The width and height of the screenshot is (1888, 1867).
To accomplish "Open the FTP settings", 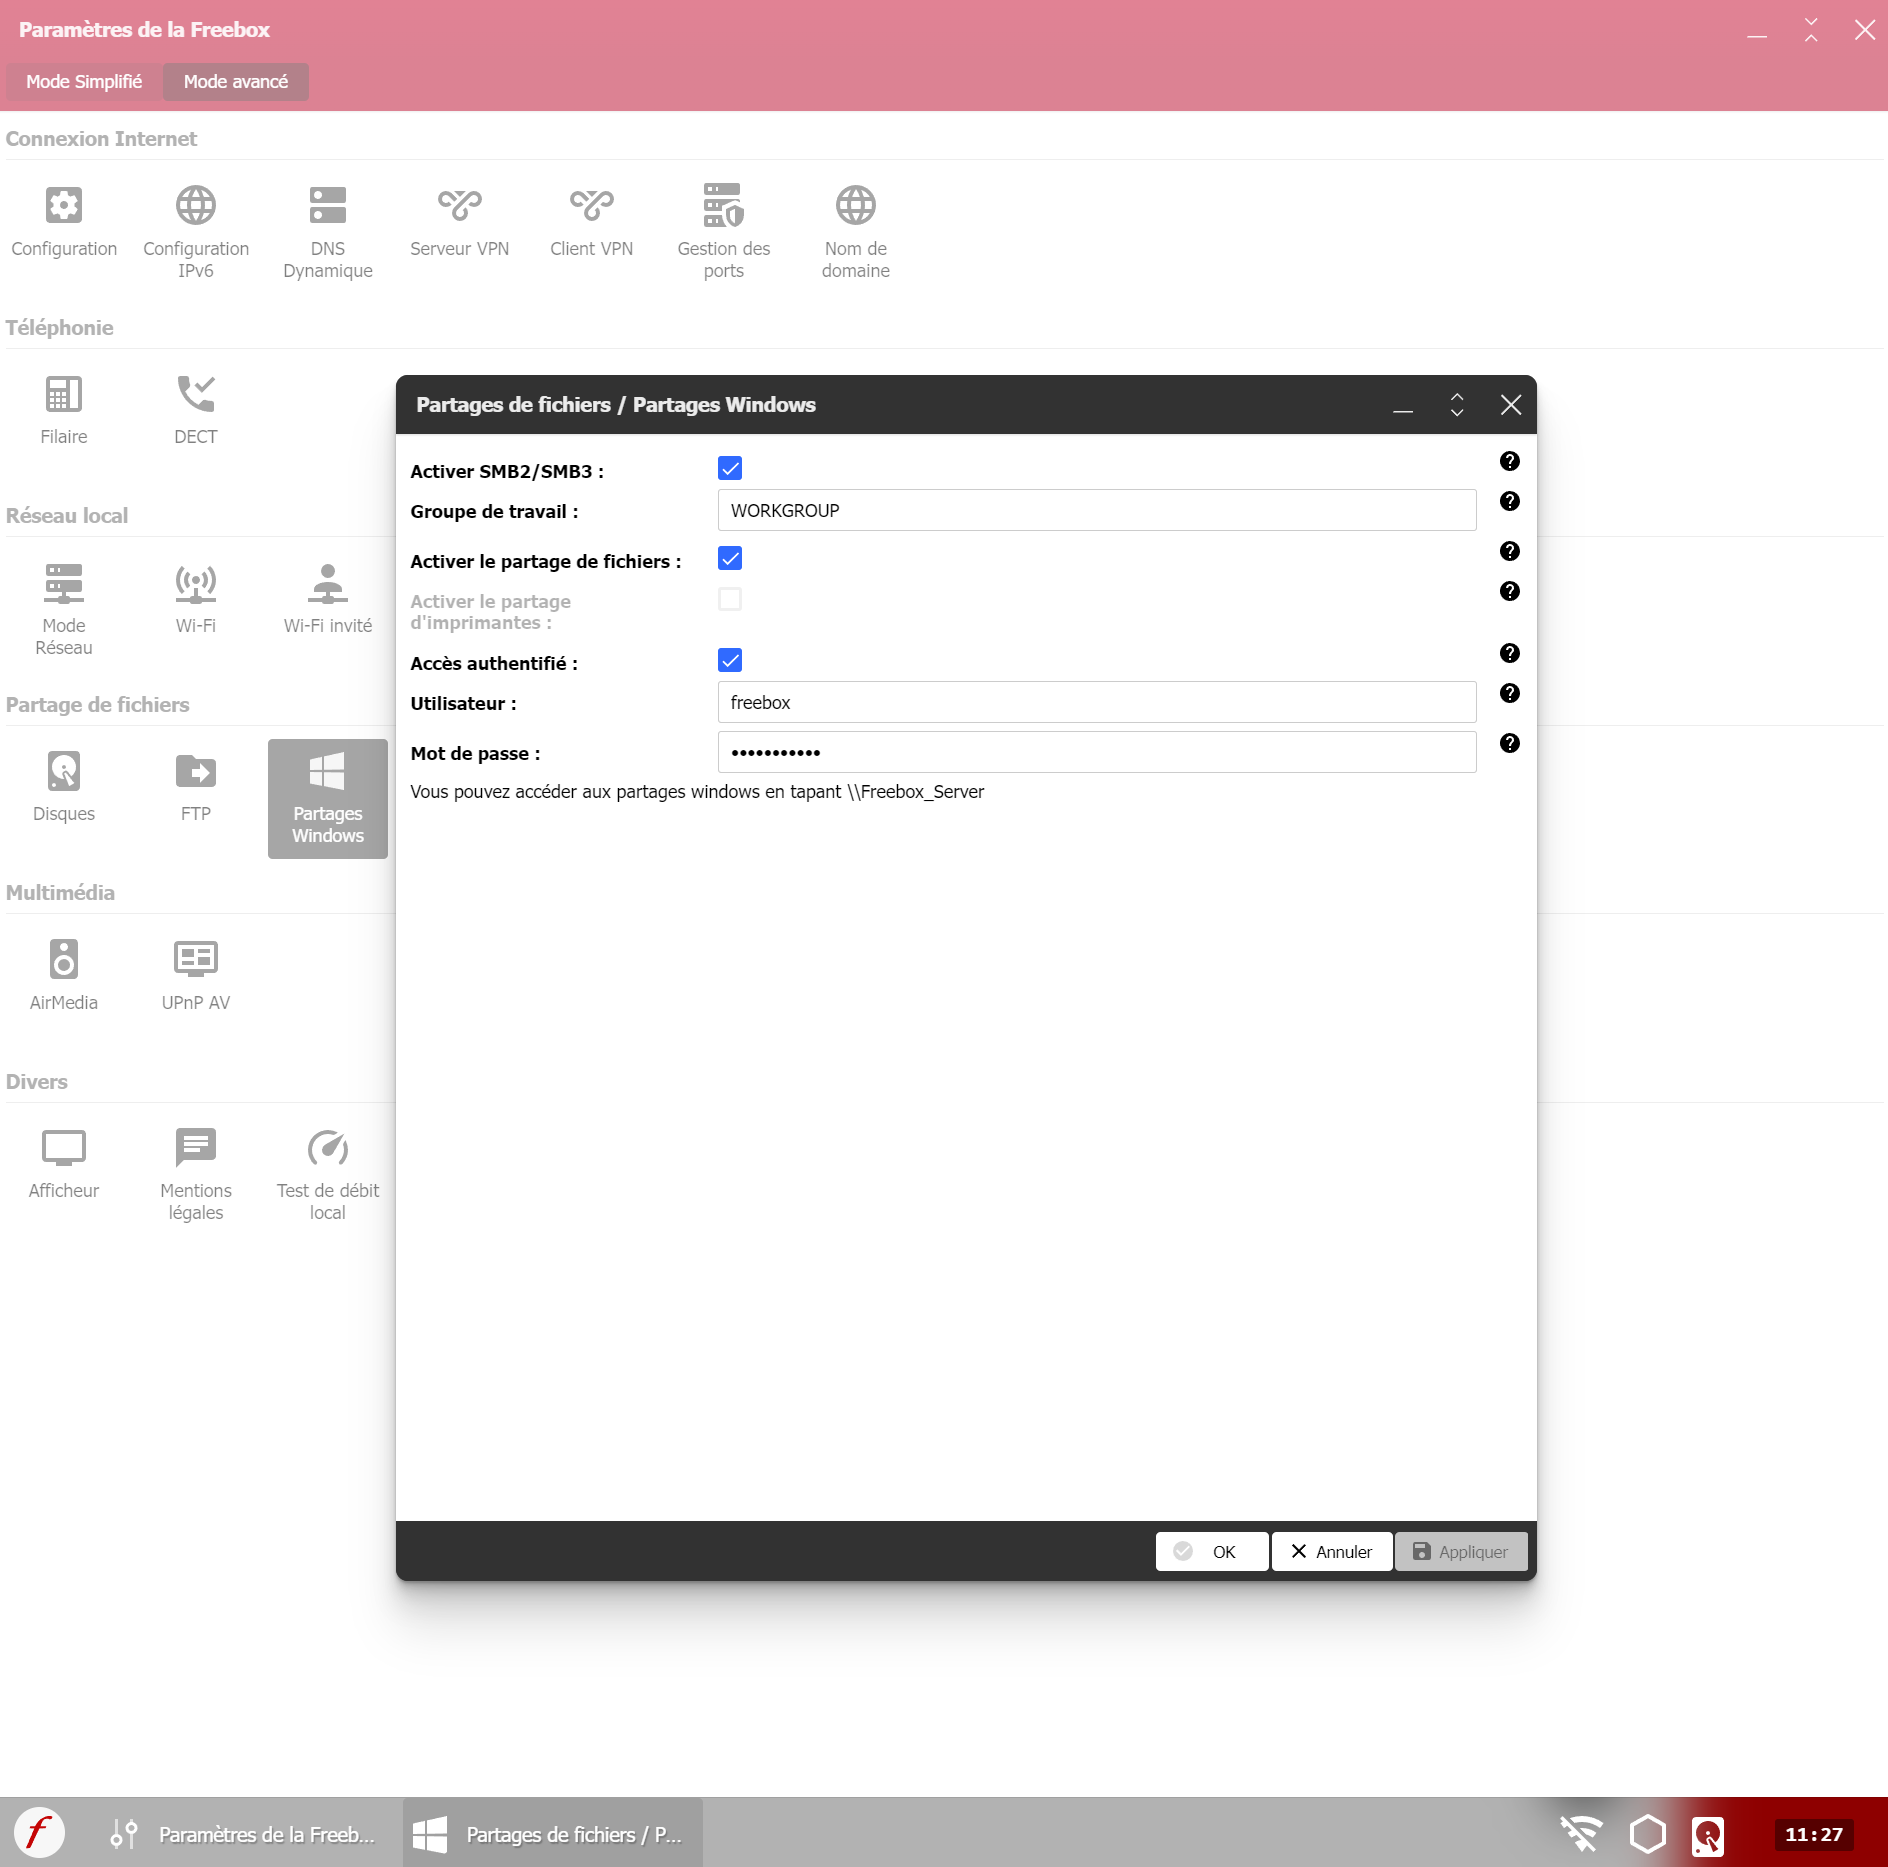I will point(195,785).
